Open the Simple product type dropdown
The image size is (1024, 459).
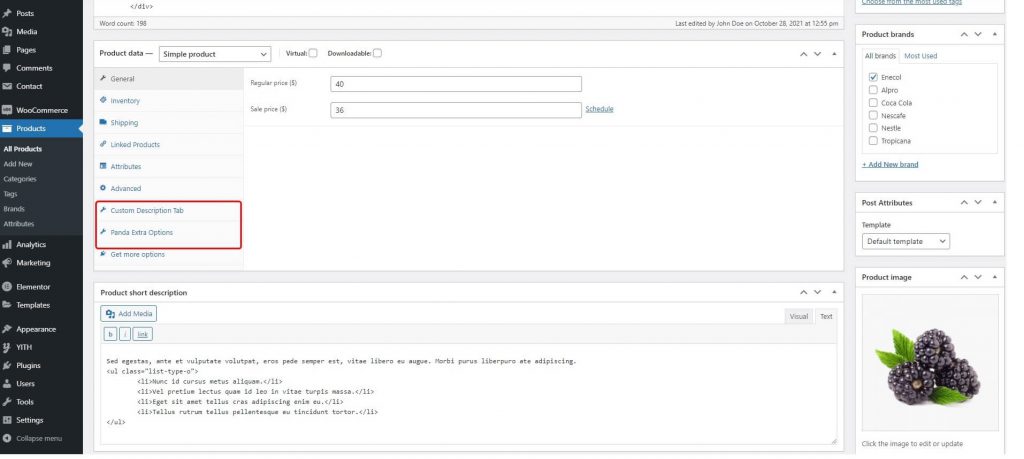[215, 54]
